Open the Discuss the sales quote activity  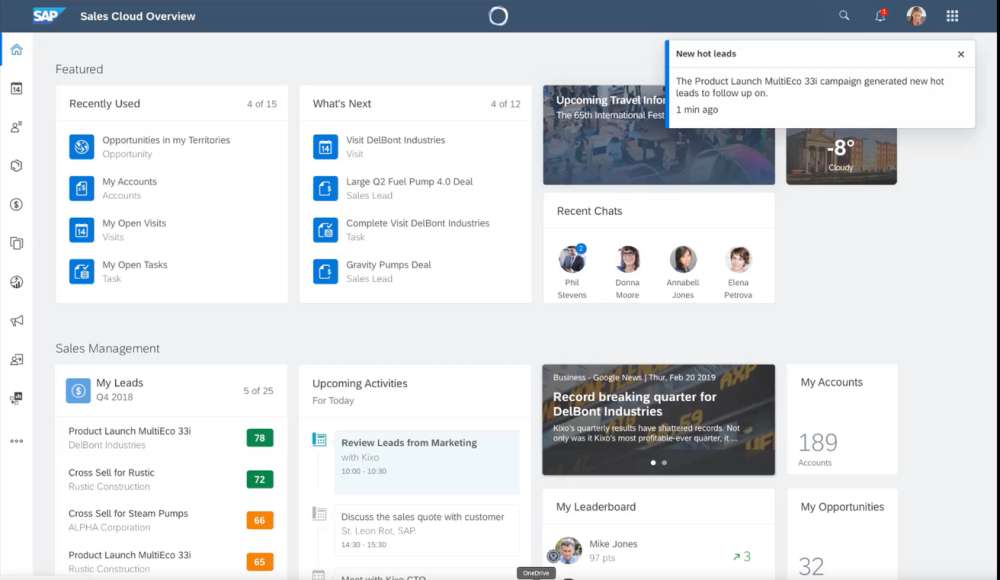427,530
